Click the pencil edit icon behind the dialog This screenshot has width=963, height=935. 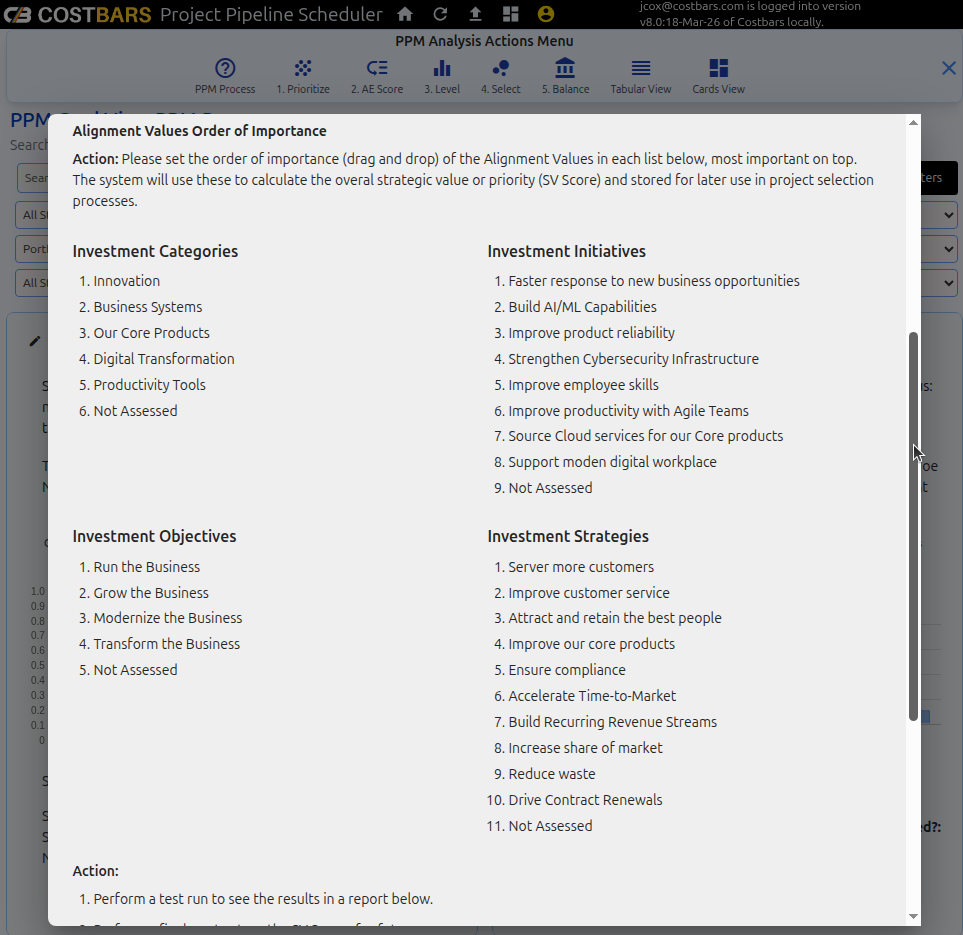pyautogui.click(x=35, y=341)
